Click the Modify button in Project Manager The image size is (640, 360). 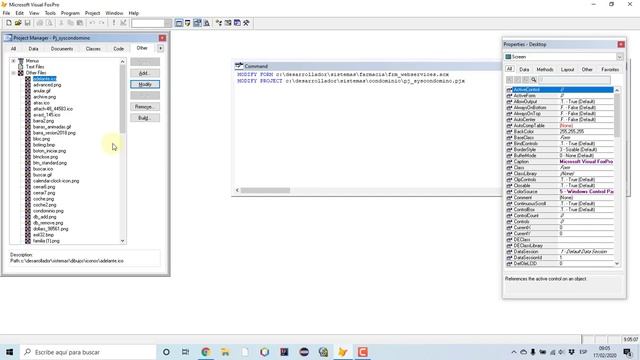click(x=145, y=84)
